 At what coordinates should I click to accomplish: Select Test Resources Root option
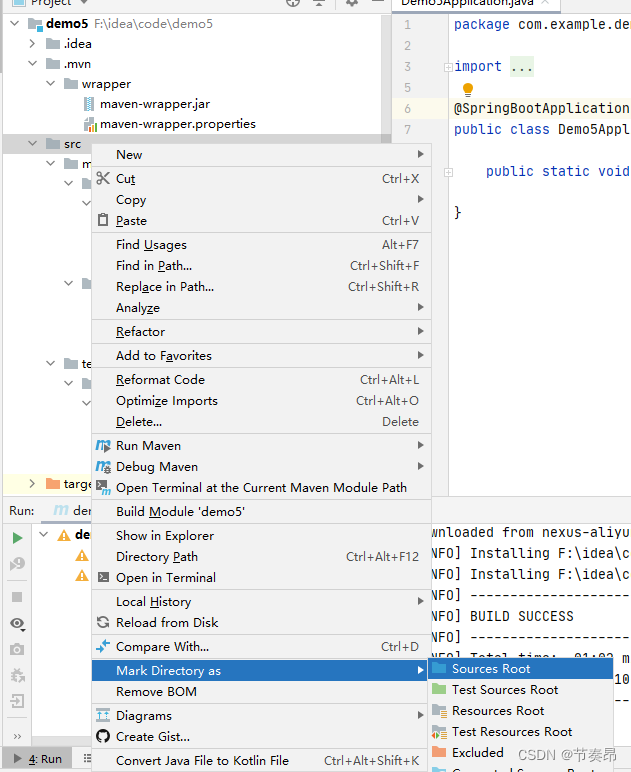click(x=521, y=732)
